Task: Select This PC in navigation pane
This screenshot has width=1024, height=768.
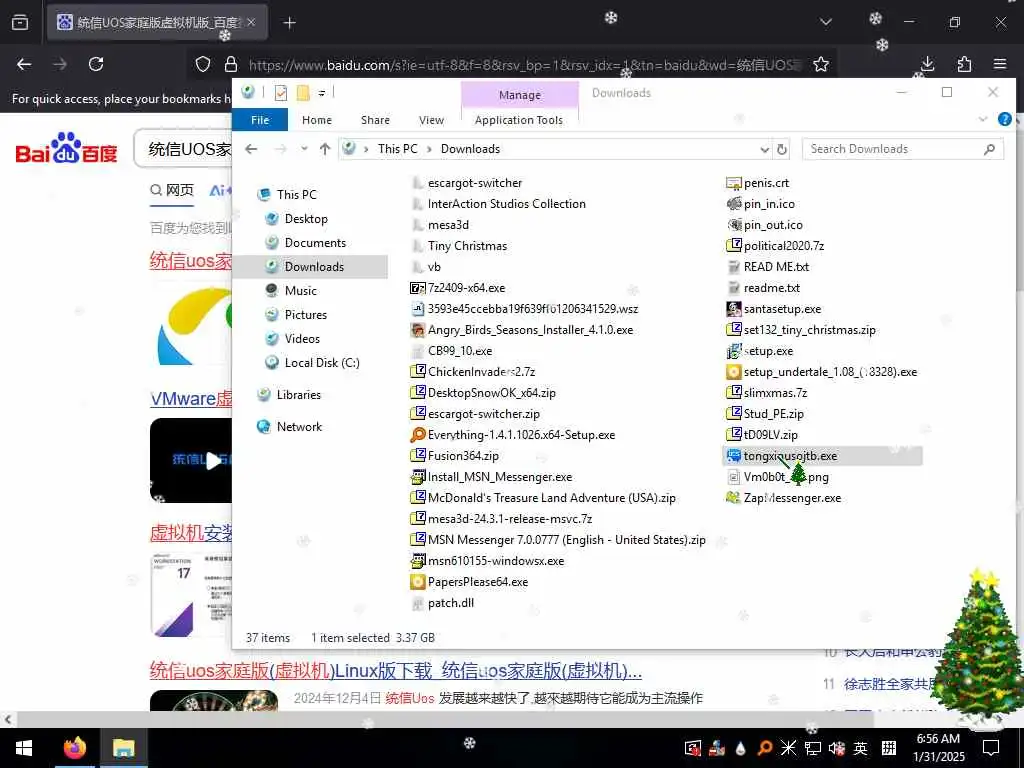Action: point(296,195)
